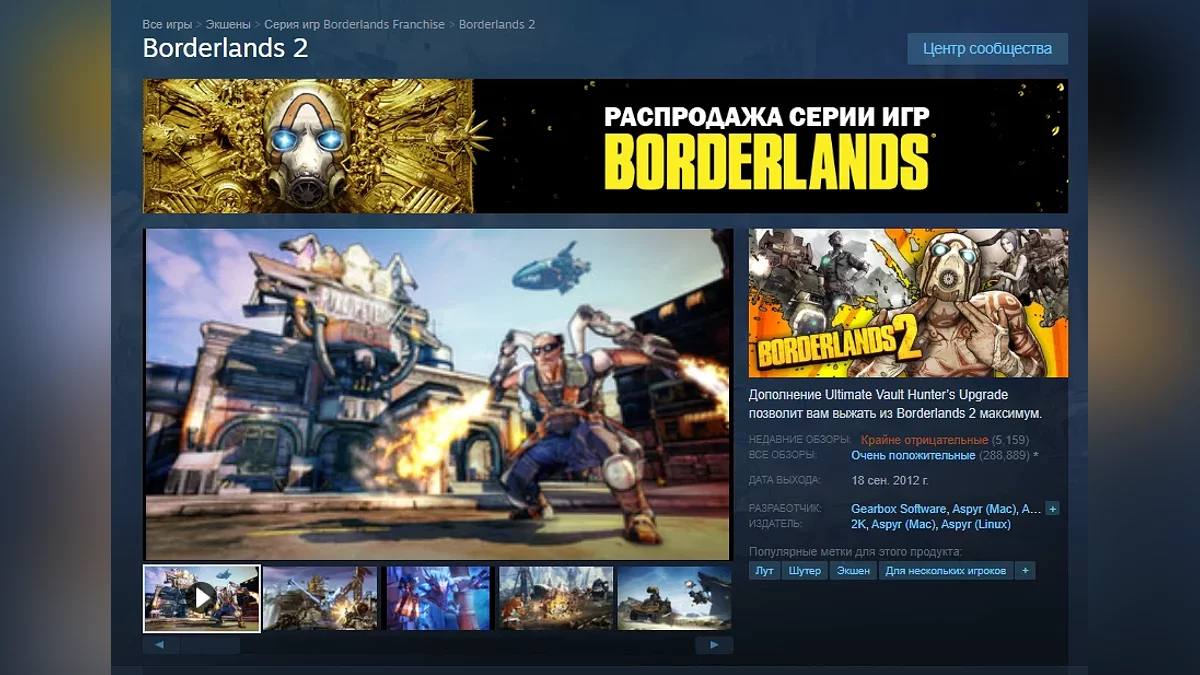This screenshot has width=1200, height=675.
Task: Select the Для нескольких игроков tag
Action: tap(946, 571)
